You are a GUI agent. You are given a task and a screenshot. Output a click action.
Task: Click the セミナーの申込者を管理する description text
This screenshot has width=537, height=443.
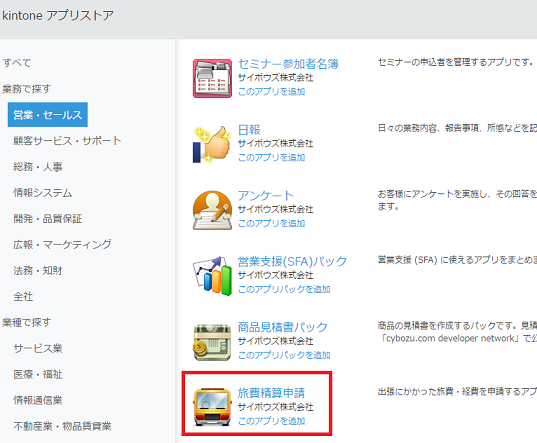(x=455, y=62)
